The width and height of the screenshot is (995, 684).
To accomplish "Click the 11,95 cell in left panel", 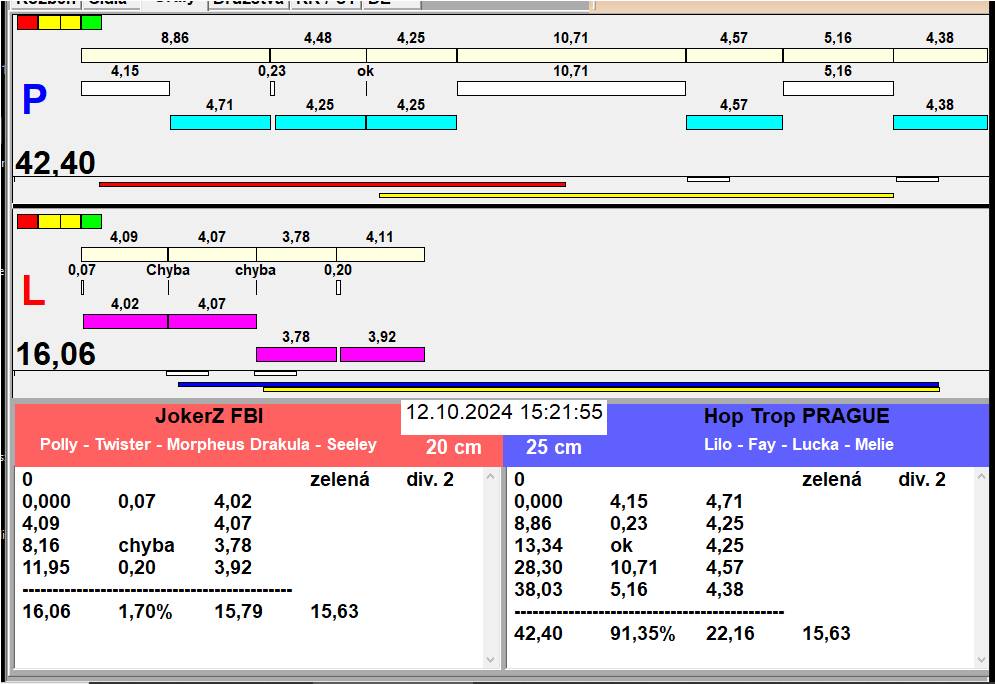I will coord(46,567).
